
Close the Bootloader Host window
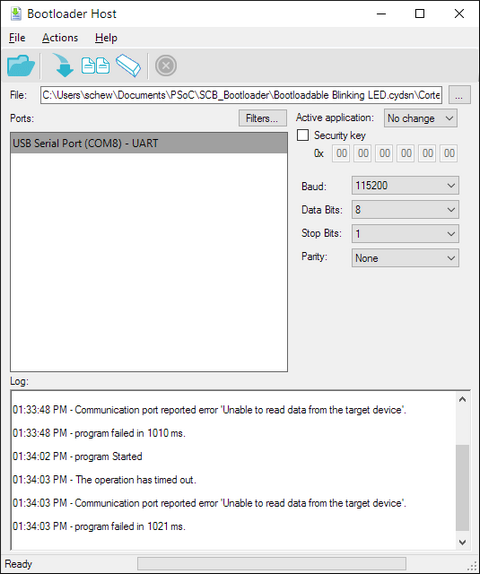tap(459, 14)
